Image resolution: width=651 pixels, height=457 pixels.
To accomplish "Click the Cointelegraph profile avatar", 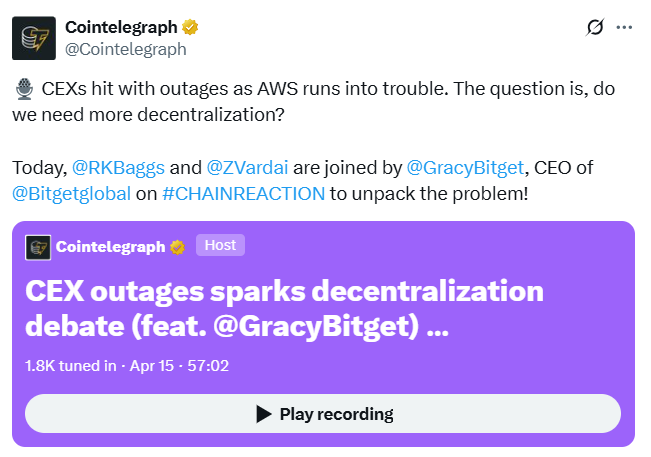I will [x=34, y=38].
